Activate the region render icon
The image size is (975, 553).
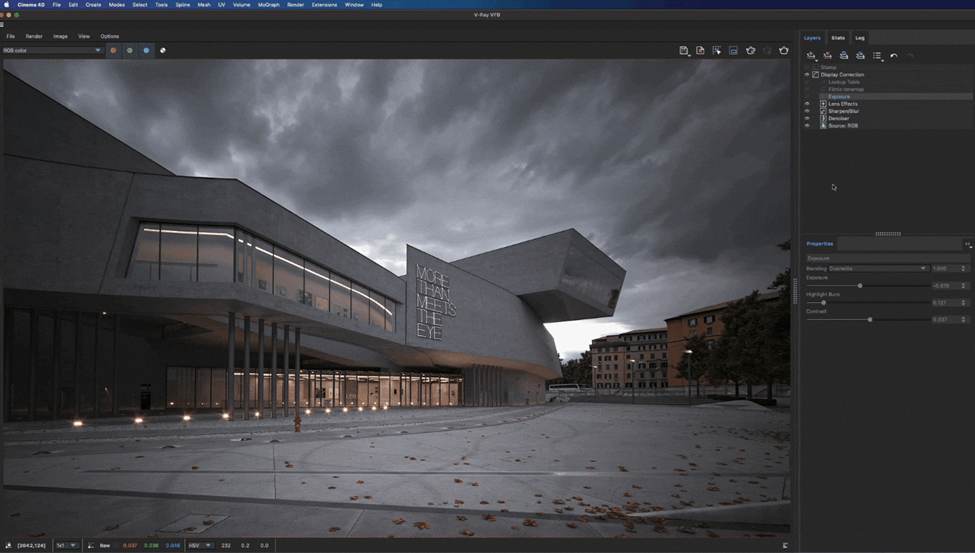click(x=734, y=50)
